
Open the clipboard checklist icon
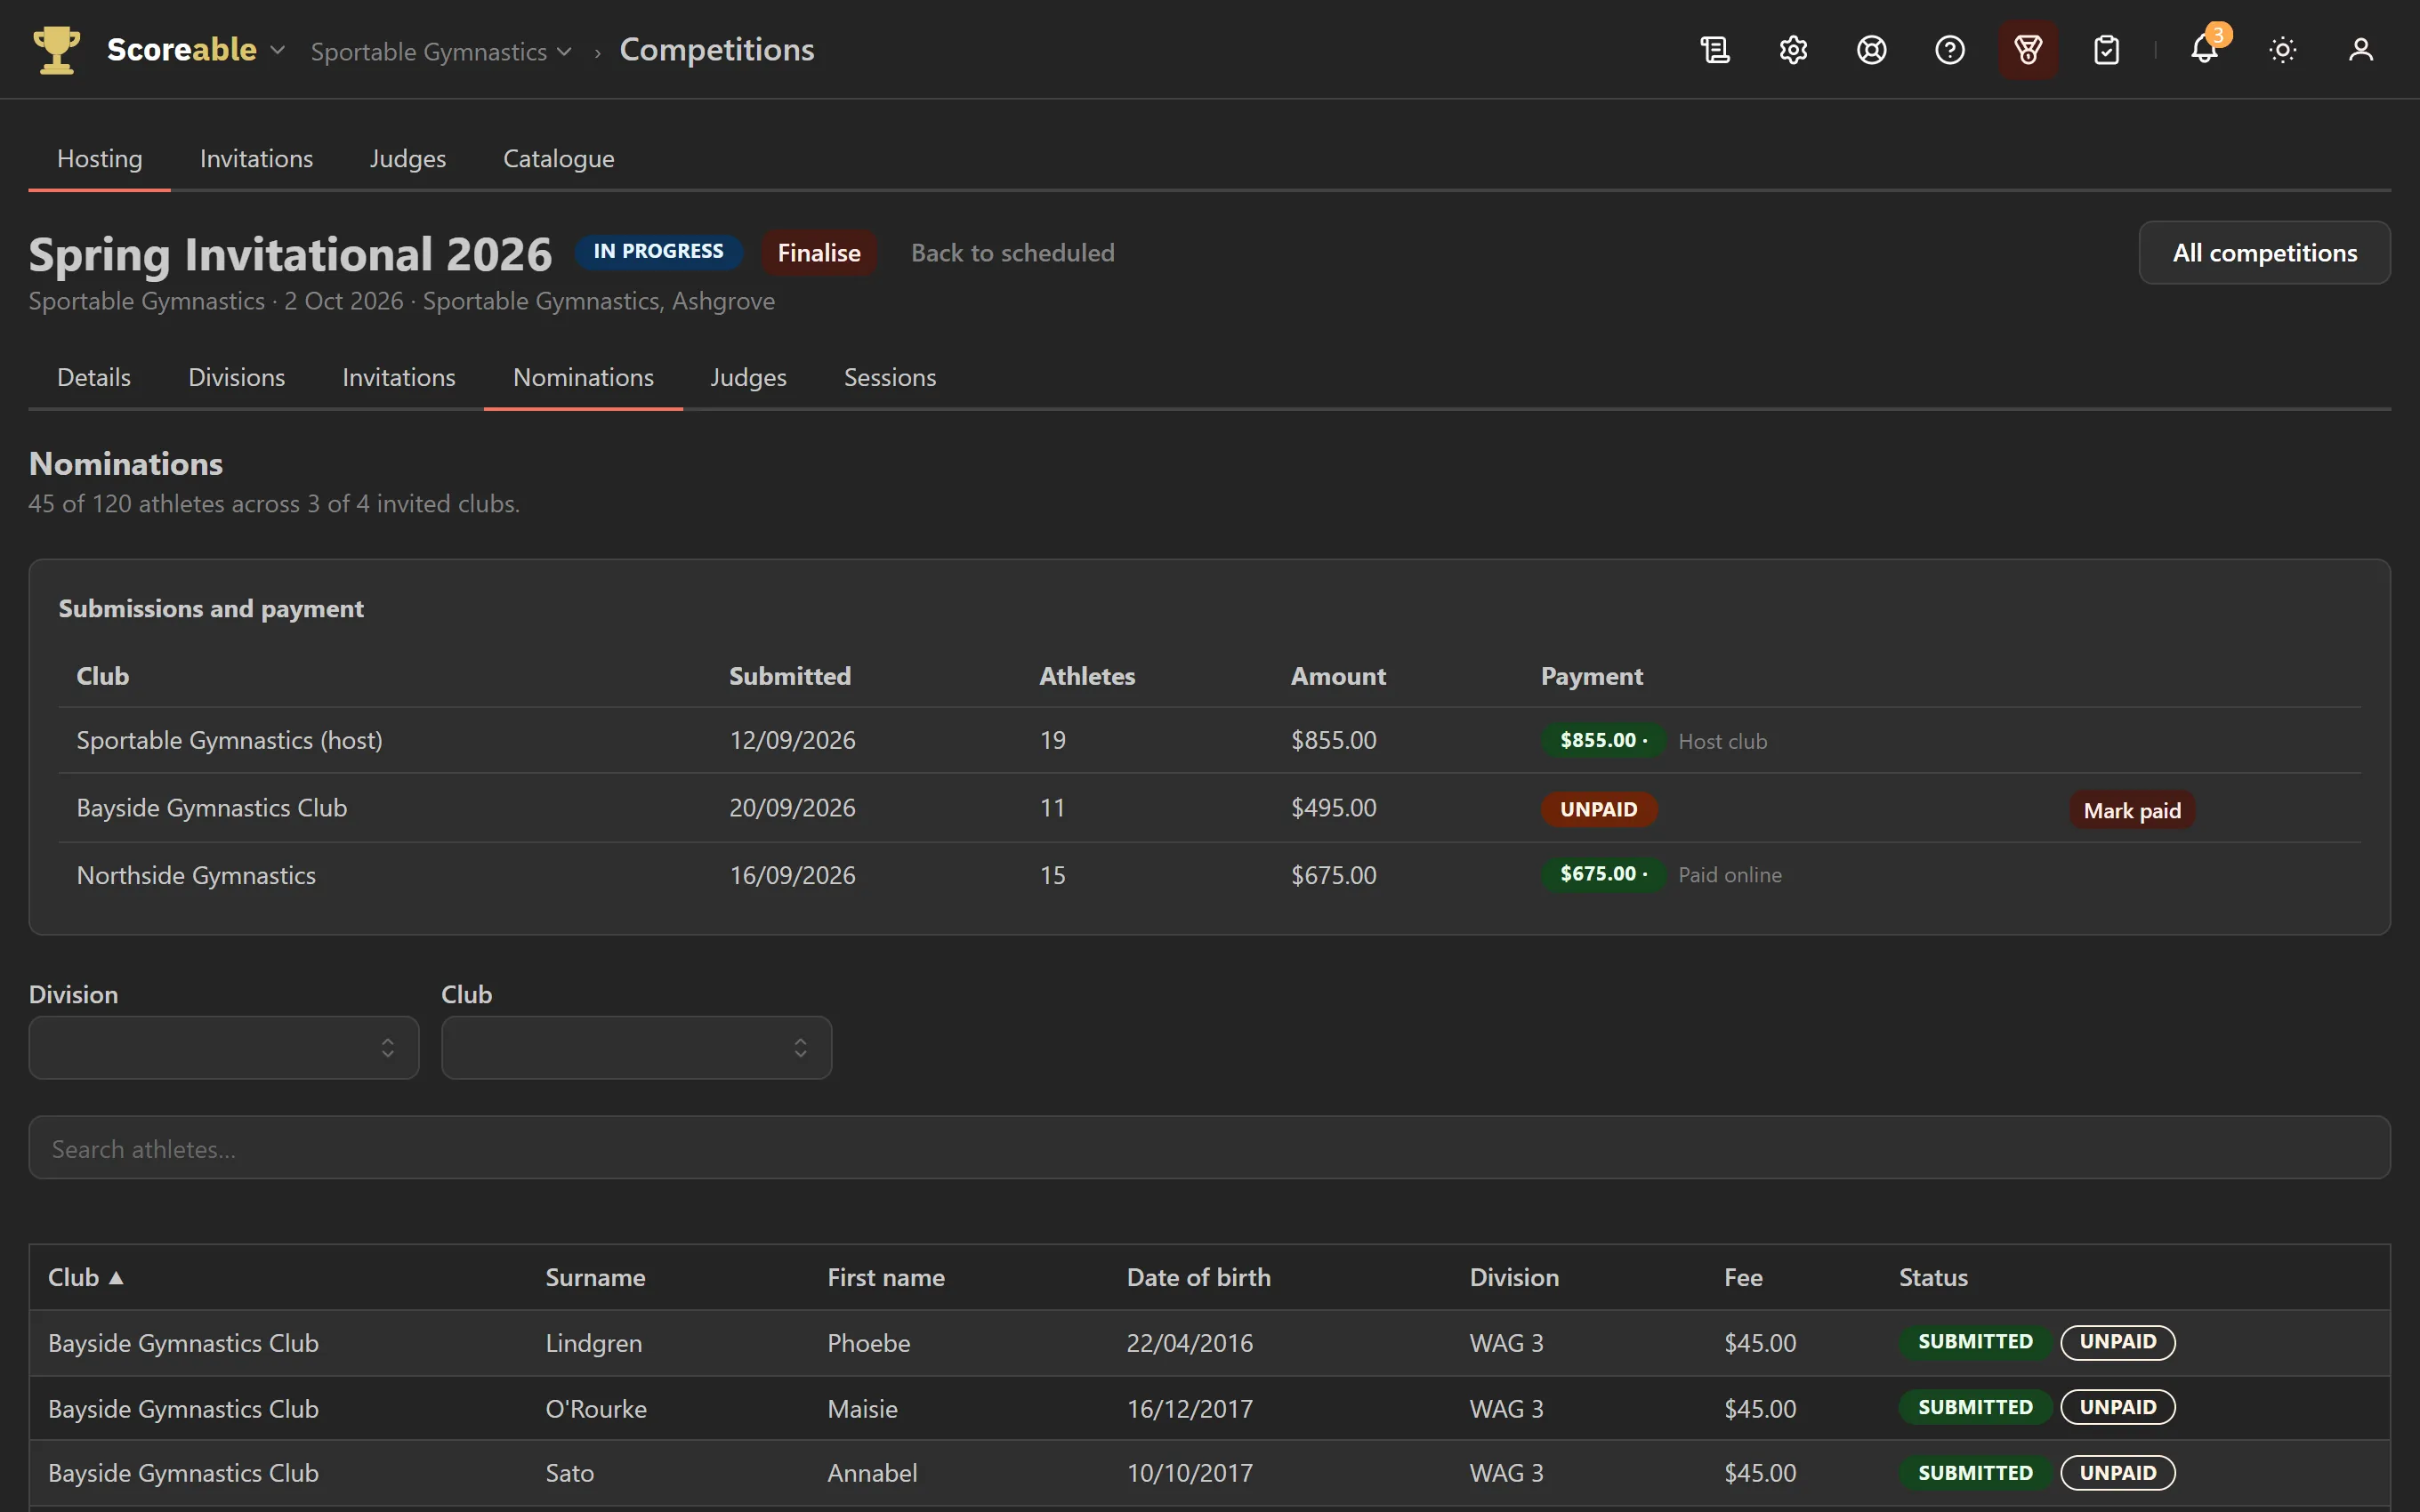tap(2106, 49)
